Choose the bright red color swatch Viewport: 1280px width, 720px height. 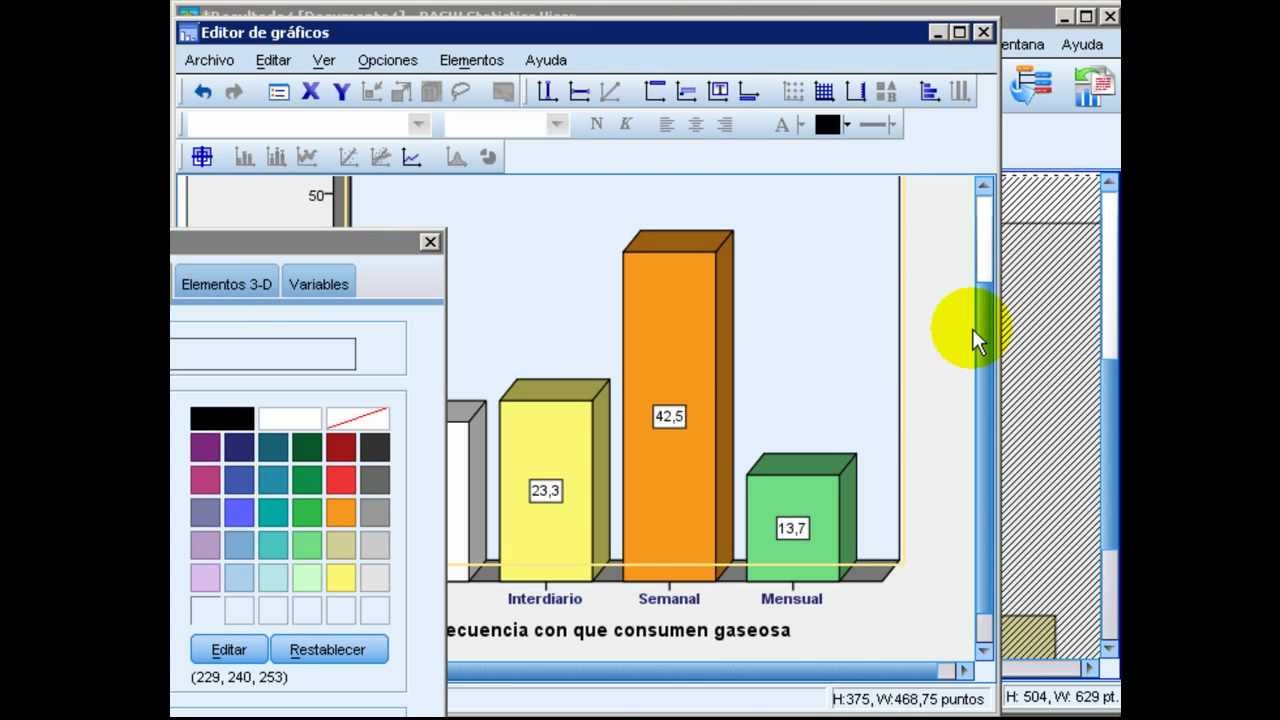click(341, 480)
